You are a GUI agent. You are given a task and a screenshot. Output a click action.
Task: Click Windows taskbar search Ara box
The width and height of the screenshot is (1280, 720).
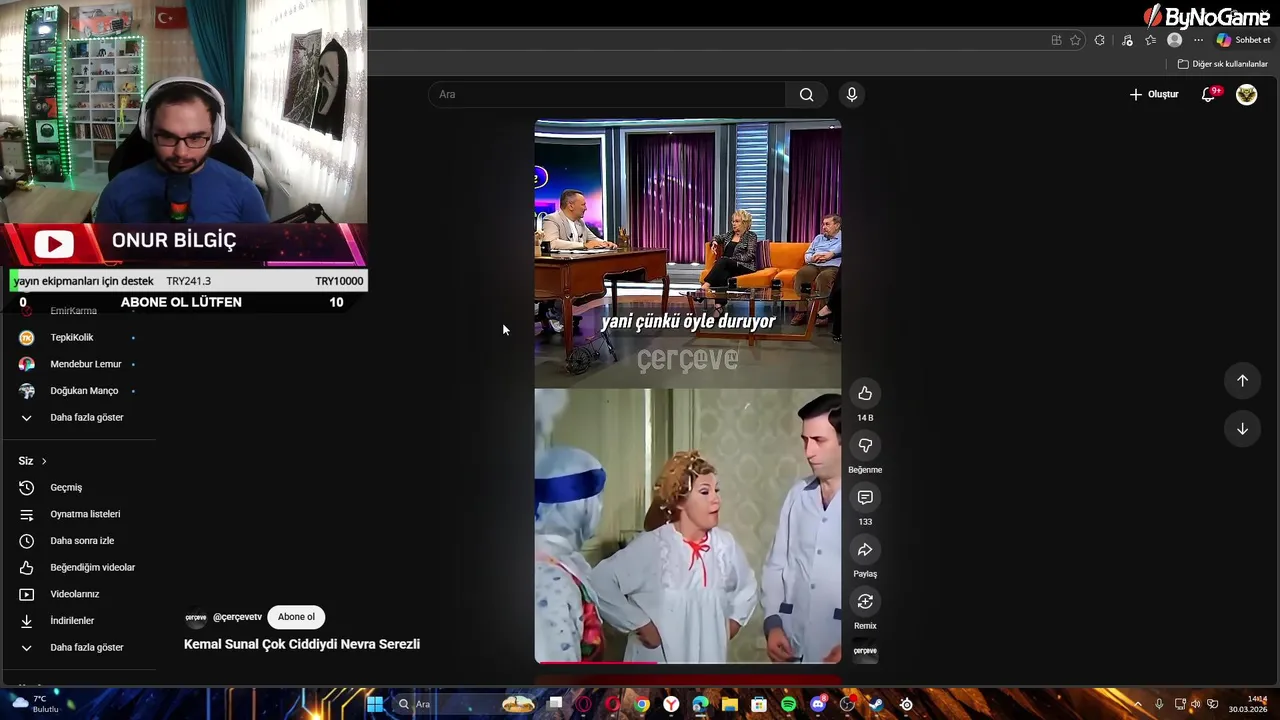465,704
